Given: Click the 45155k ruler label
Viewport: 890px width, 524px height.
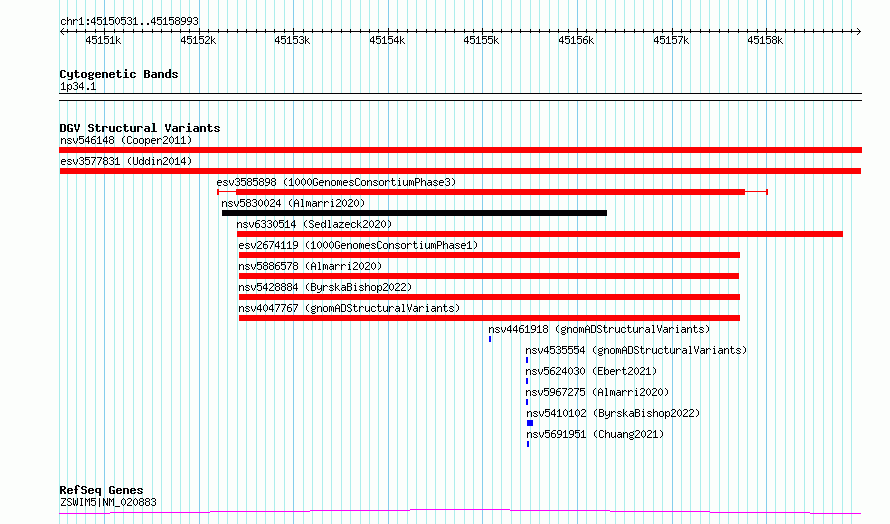Looking at the screenshot, I should click(481, 40).
